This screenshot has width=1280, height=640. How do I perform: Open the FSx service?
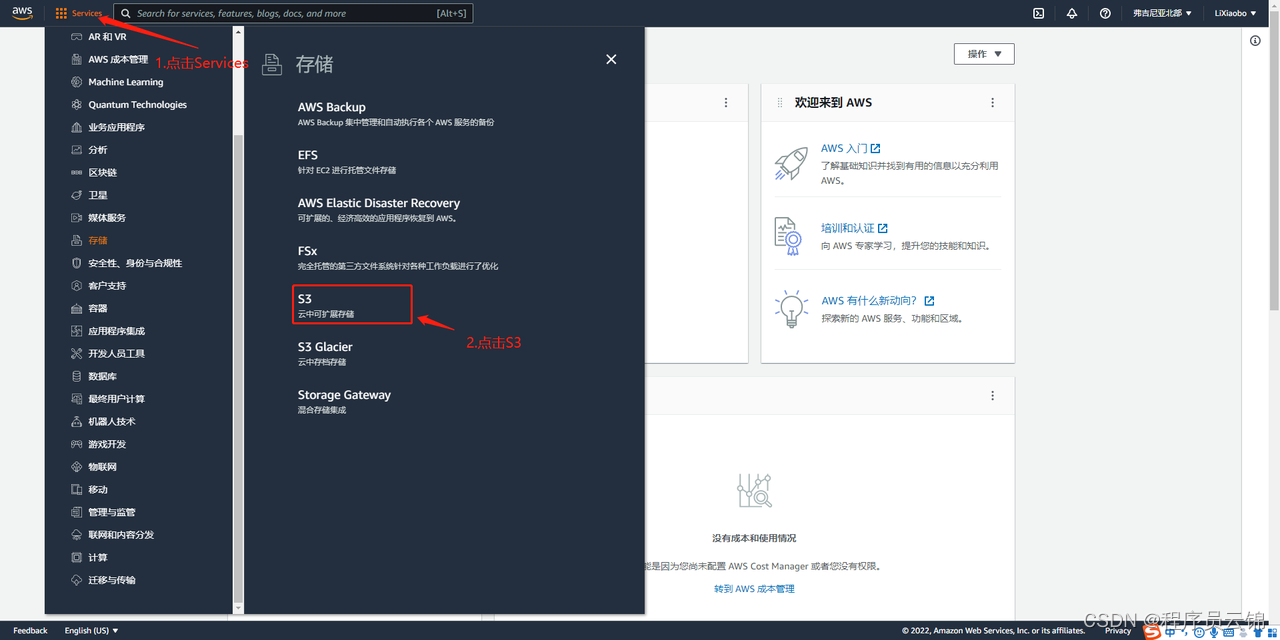click(x=307, y=251)
